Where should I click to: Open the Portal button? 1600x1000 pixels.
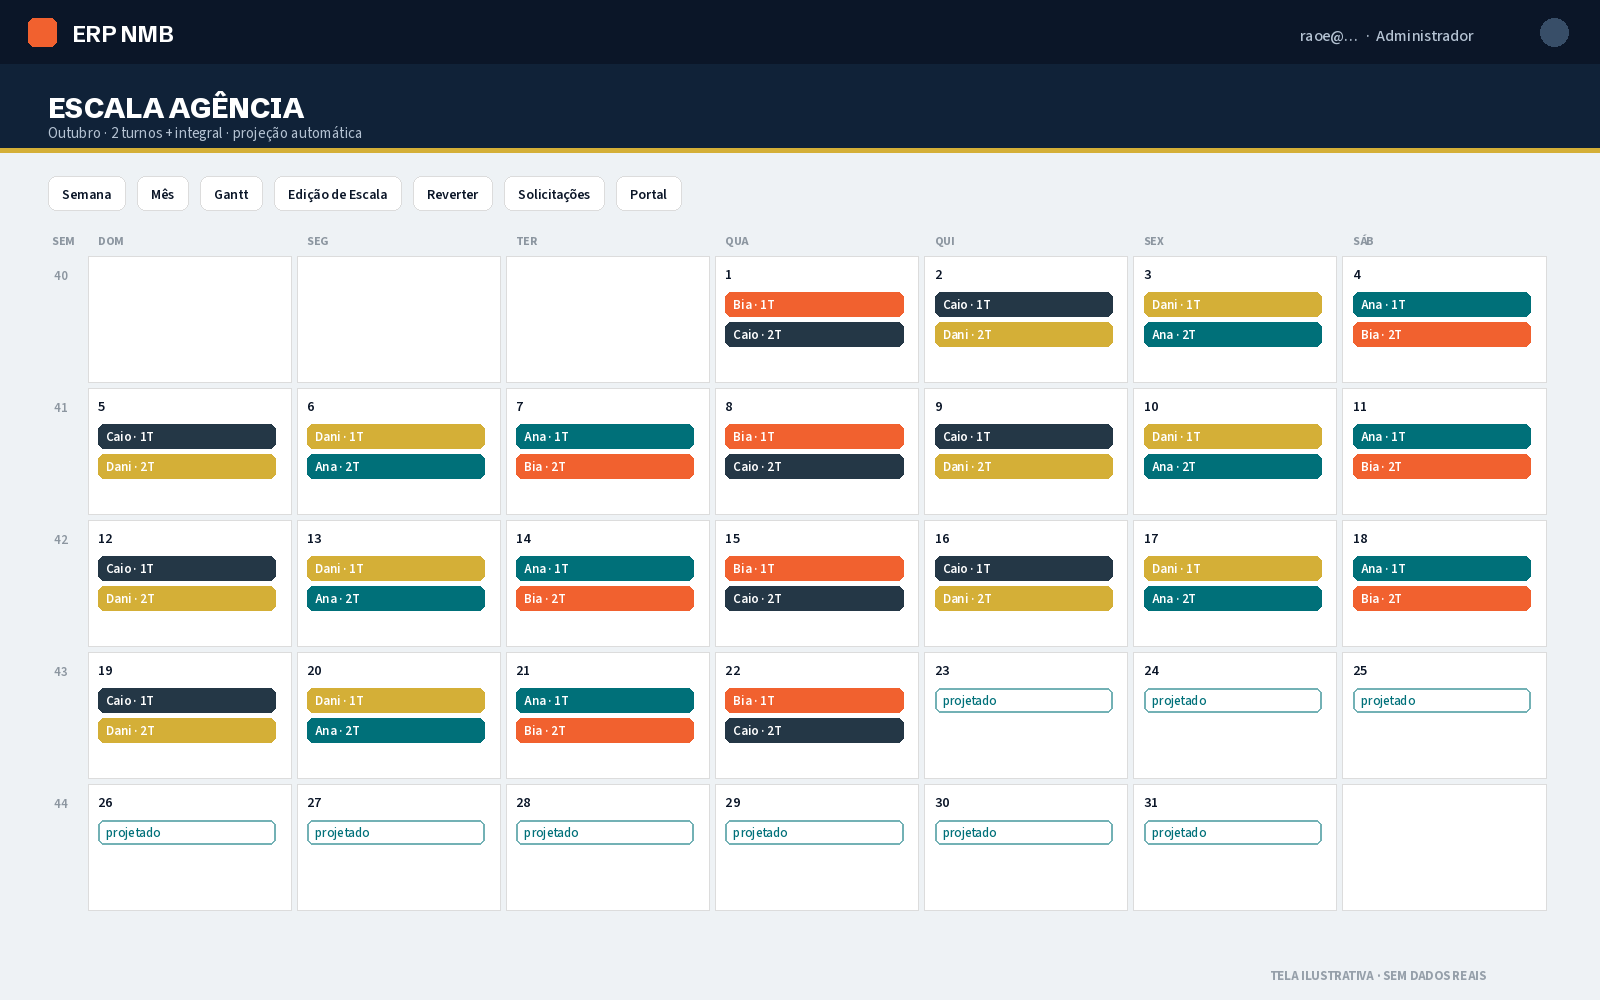[648, 194]
